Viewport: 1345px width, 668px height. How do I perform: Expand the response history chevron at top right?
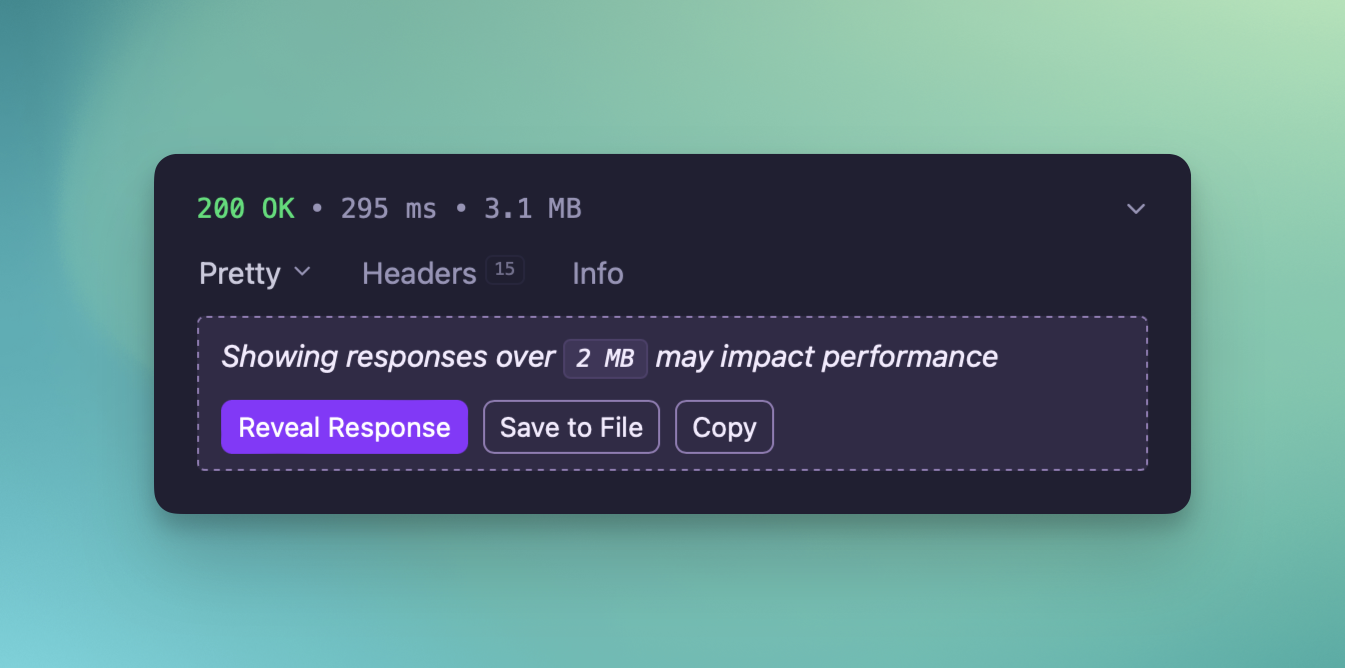(1135, 209)
